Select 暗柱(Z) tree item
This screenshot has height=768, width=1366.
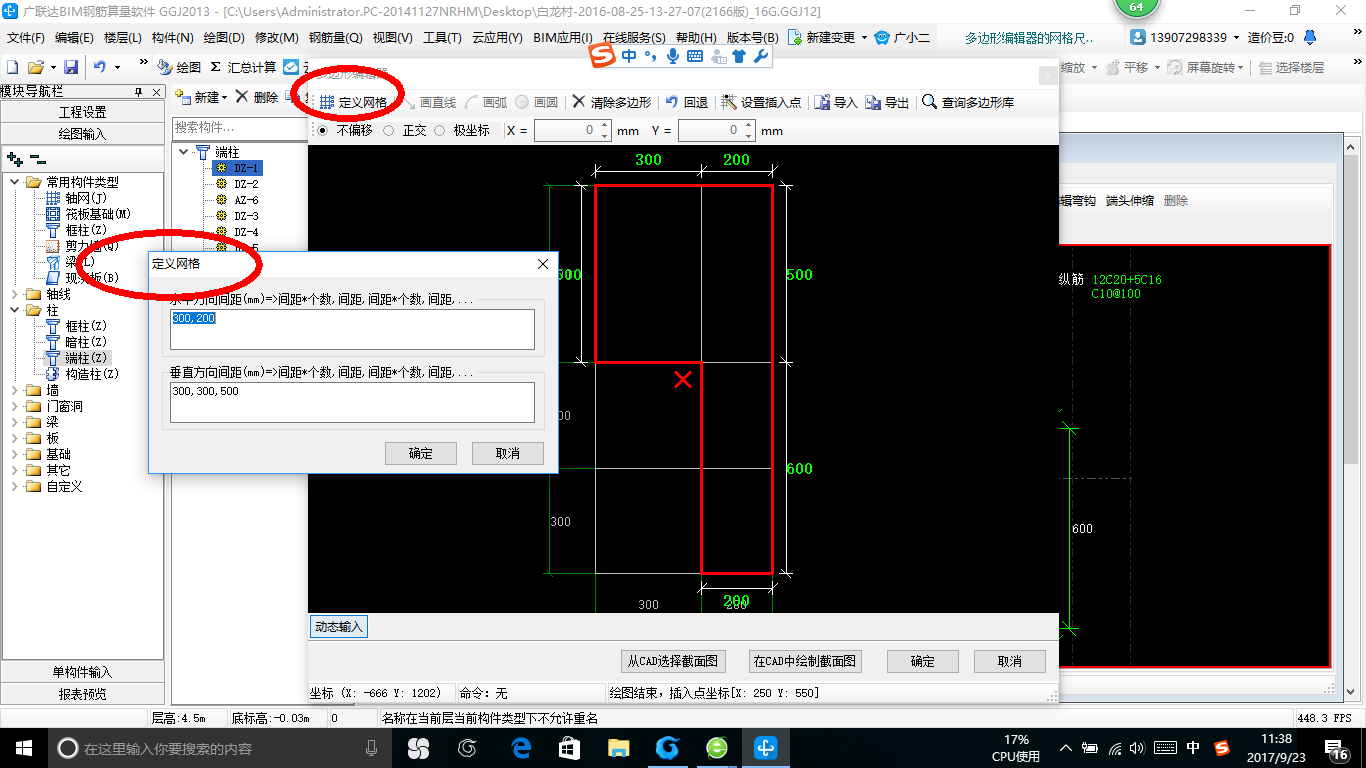coord(77,342)
